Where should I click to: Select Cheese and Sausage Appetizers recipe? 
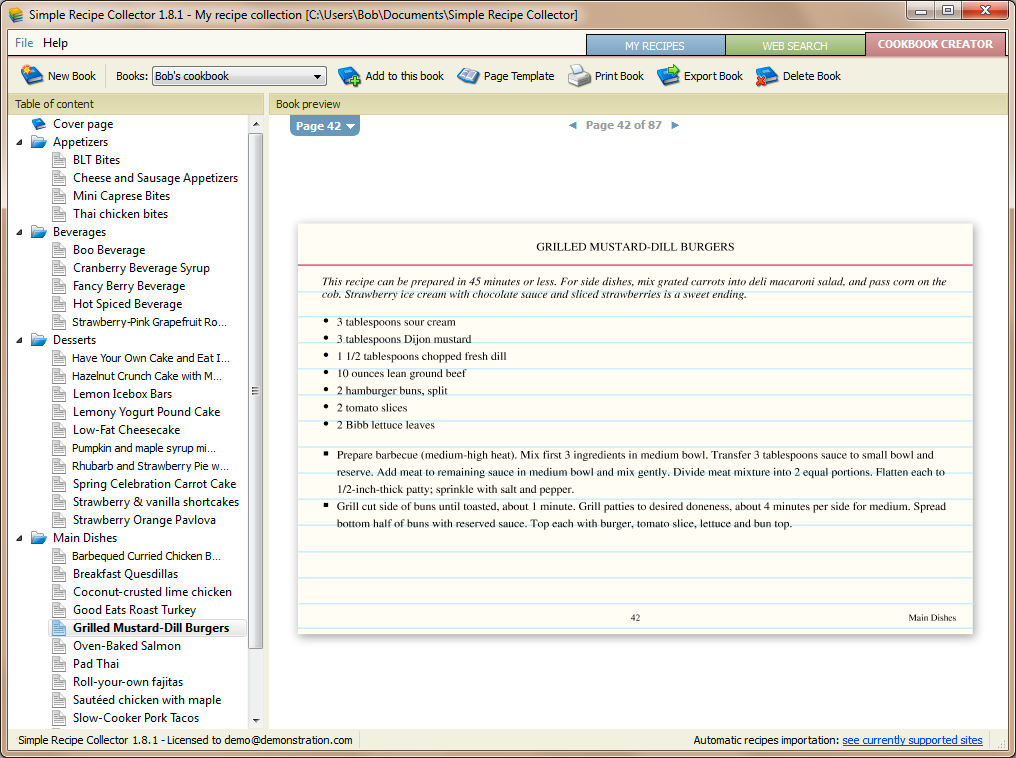[x=156, y=178]
